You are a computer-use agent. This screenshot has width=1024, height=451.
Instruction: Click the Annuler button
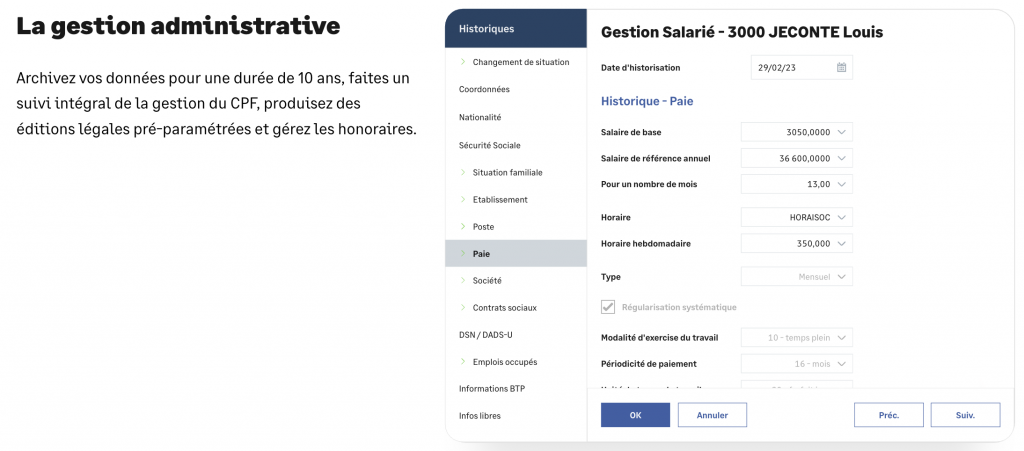[x=712, y=415]
